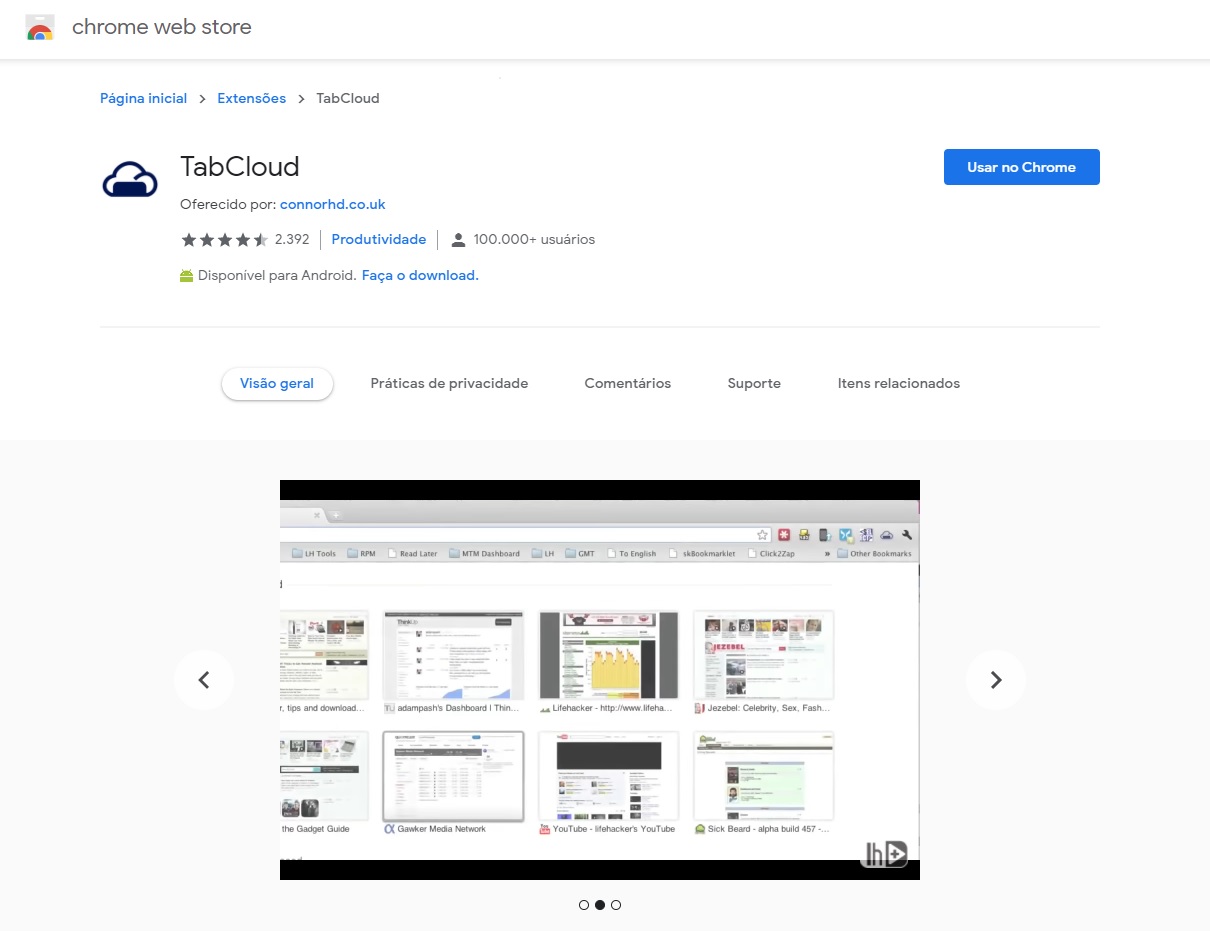Viewport: 1210px width, 931px height.
Task: Click Read Later bookmark in video
Action: coord(412,553)
